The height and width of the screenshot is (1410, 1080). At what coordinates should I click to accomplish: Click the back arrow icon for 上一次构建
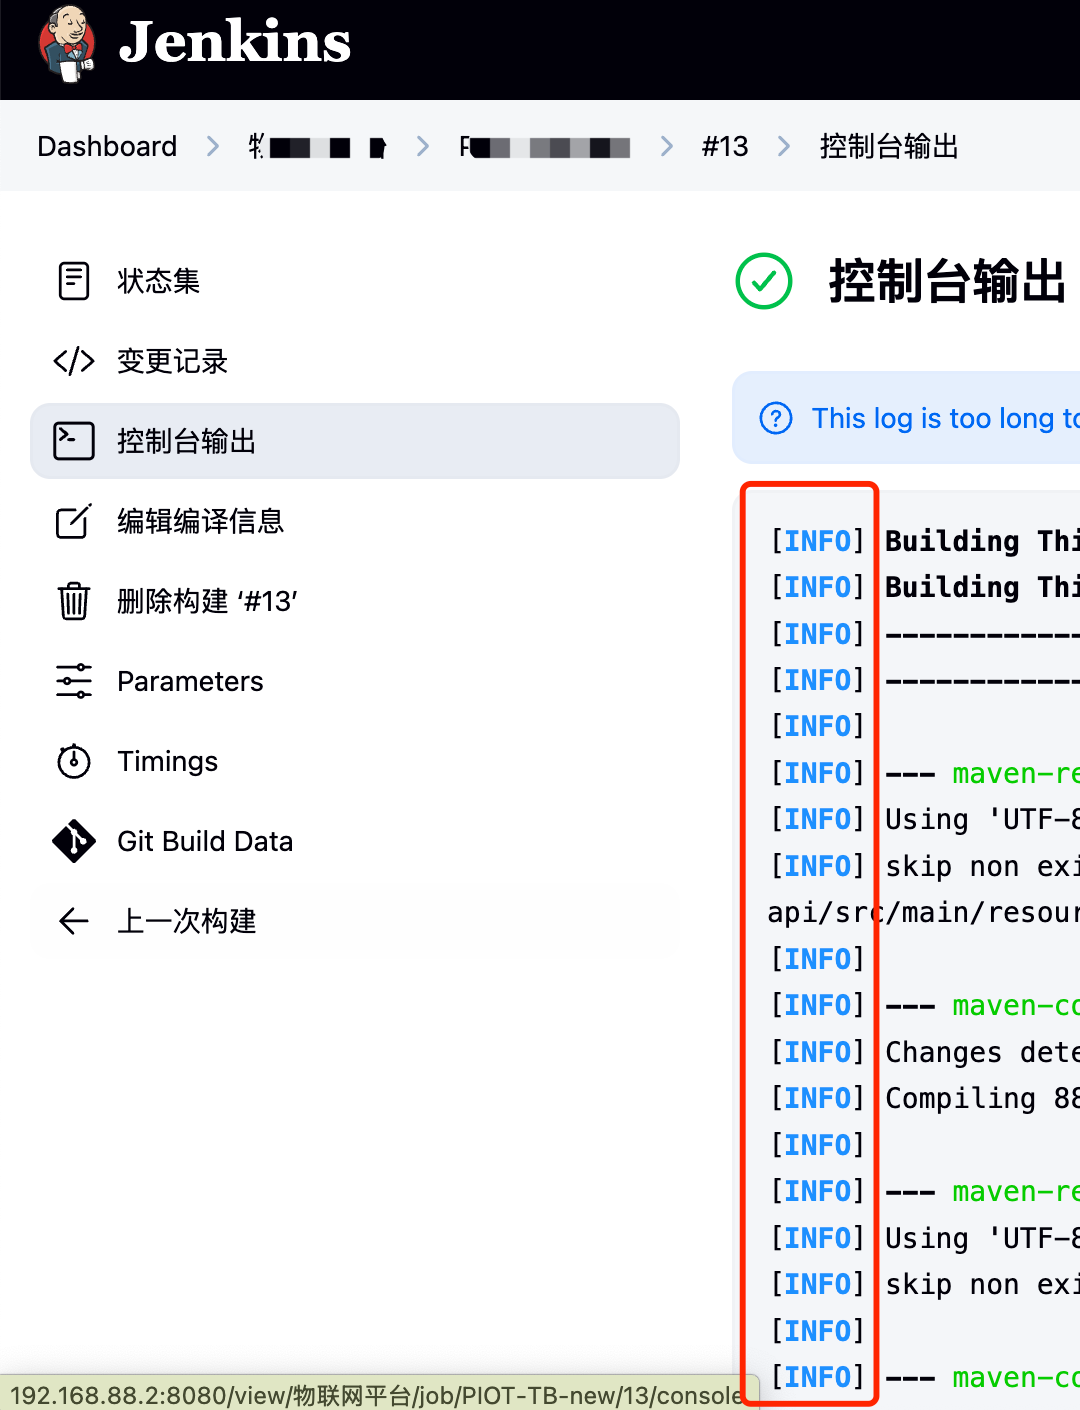pyautogui.click(x=73, y=921)
